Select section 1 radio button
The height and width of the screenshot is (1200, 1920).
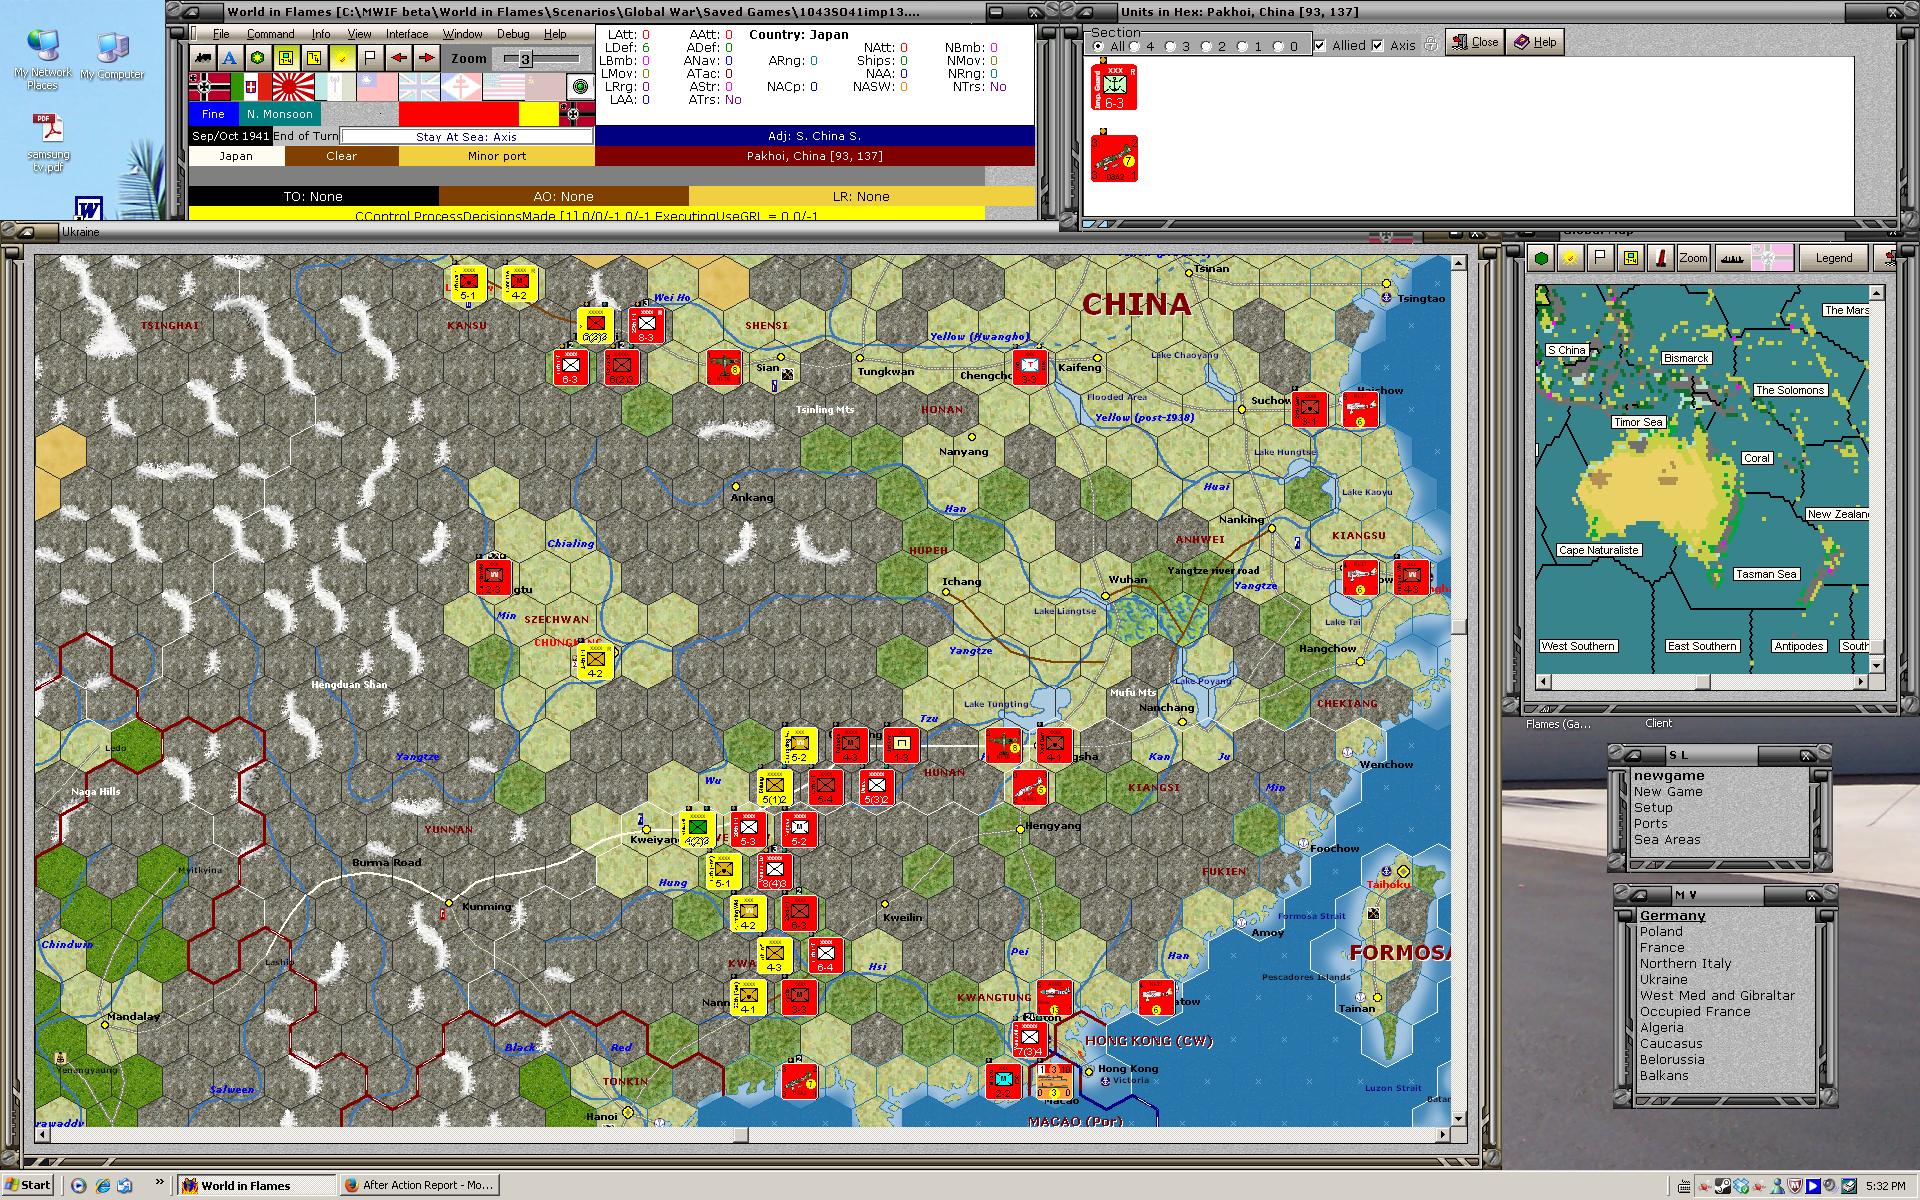[1243, 46]
